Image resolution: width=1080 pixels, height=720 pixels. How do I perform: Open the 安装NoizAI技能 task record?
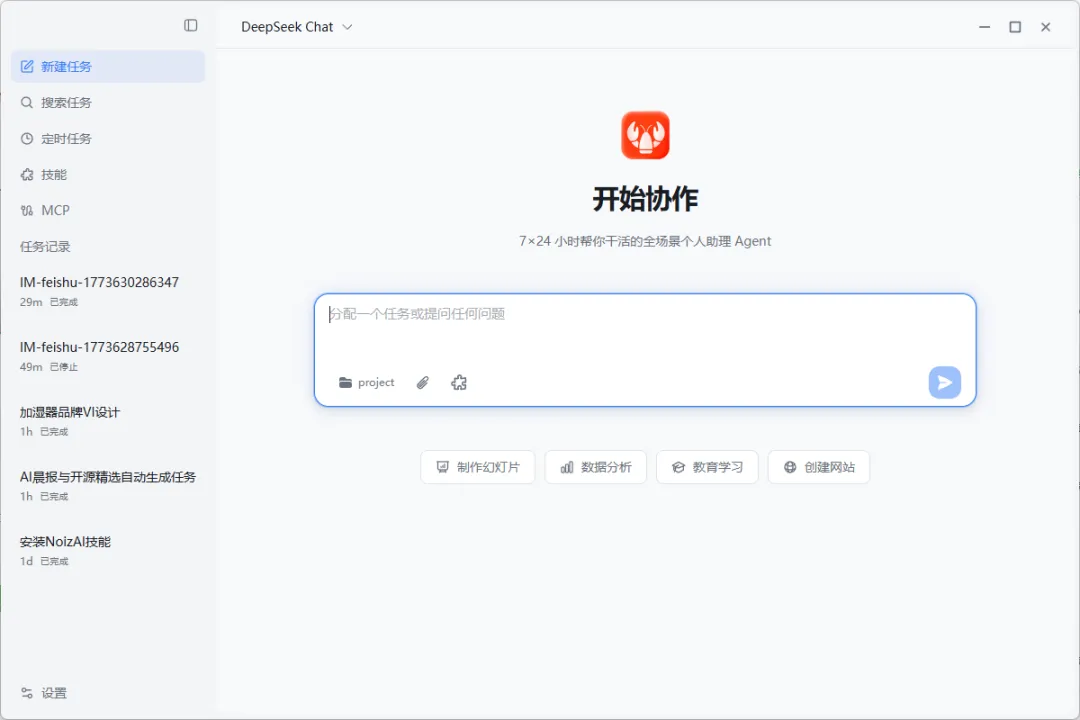(108, 551)
